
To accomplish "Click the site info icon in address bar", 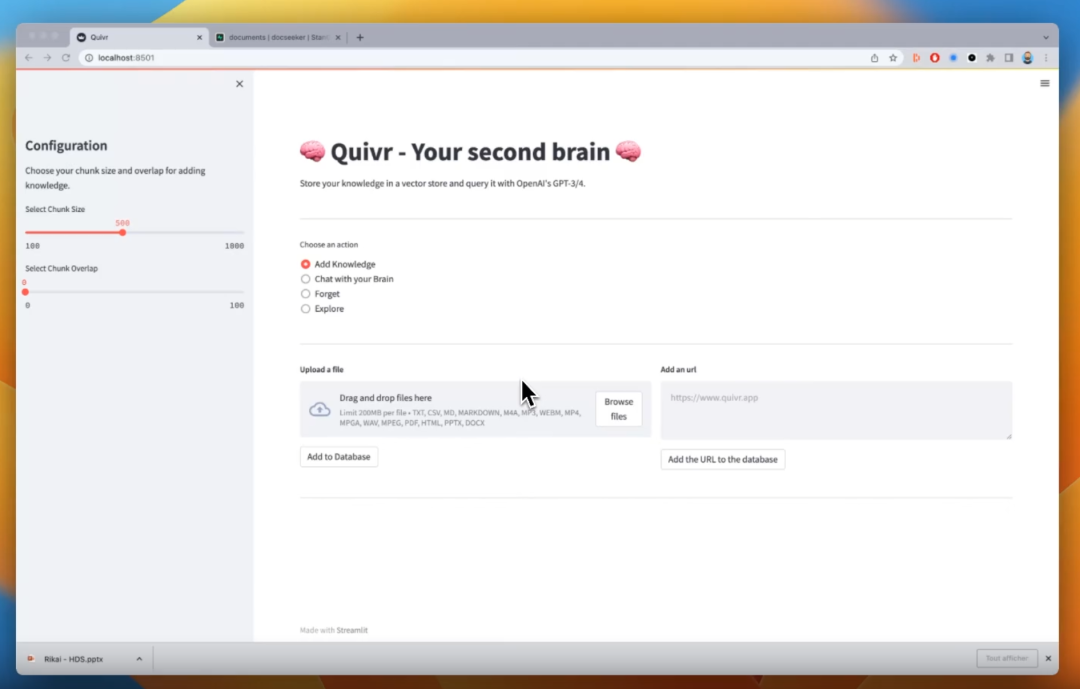I will pos(89,58).
